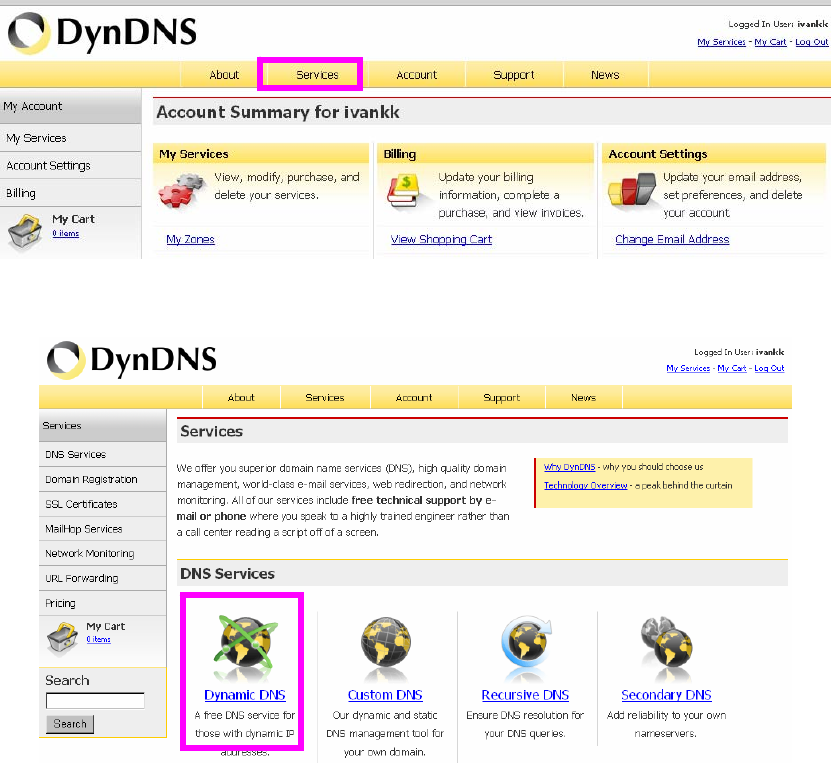Click the Account Settings bar chart icon
831x763 pixels.
pyautogui.click(x=632, y=189)
